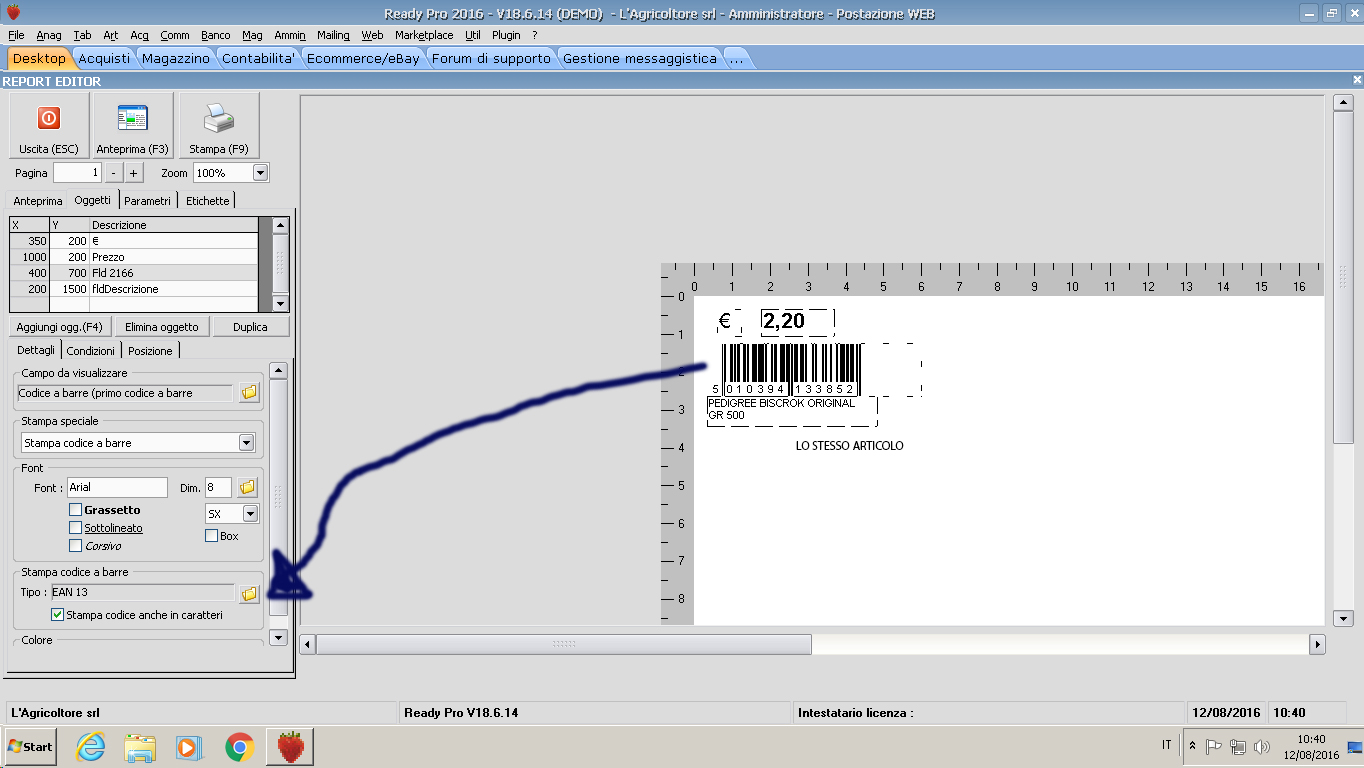Image resolution: width=1364 pixels, height=768 pixels.
Task: Enable the Grassetto checkbox
Action: (75, 510)
